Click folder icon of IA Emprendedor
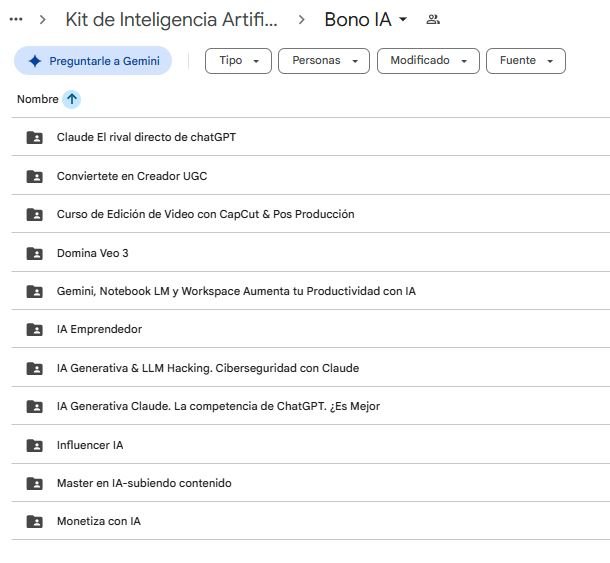610x563 pixels. click(x=35, y=329)
